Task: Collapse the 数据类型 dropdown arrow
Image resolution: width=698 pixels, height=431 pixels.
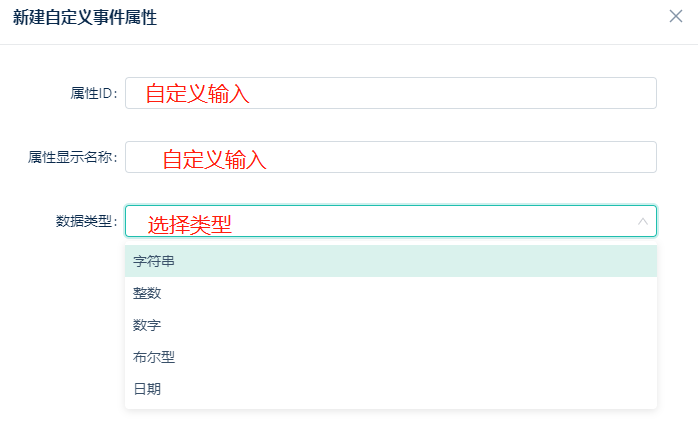Action: click(x=642, y=221)
